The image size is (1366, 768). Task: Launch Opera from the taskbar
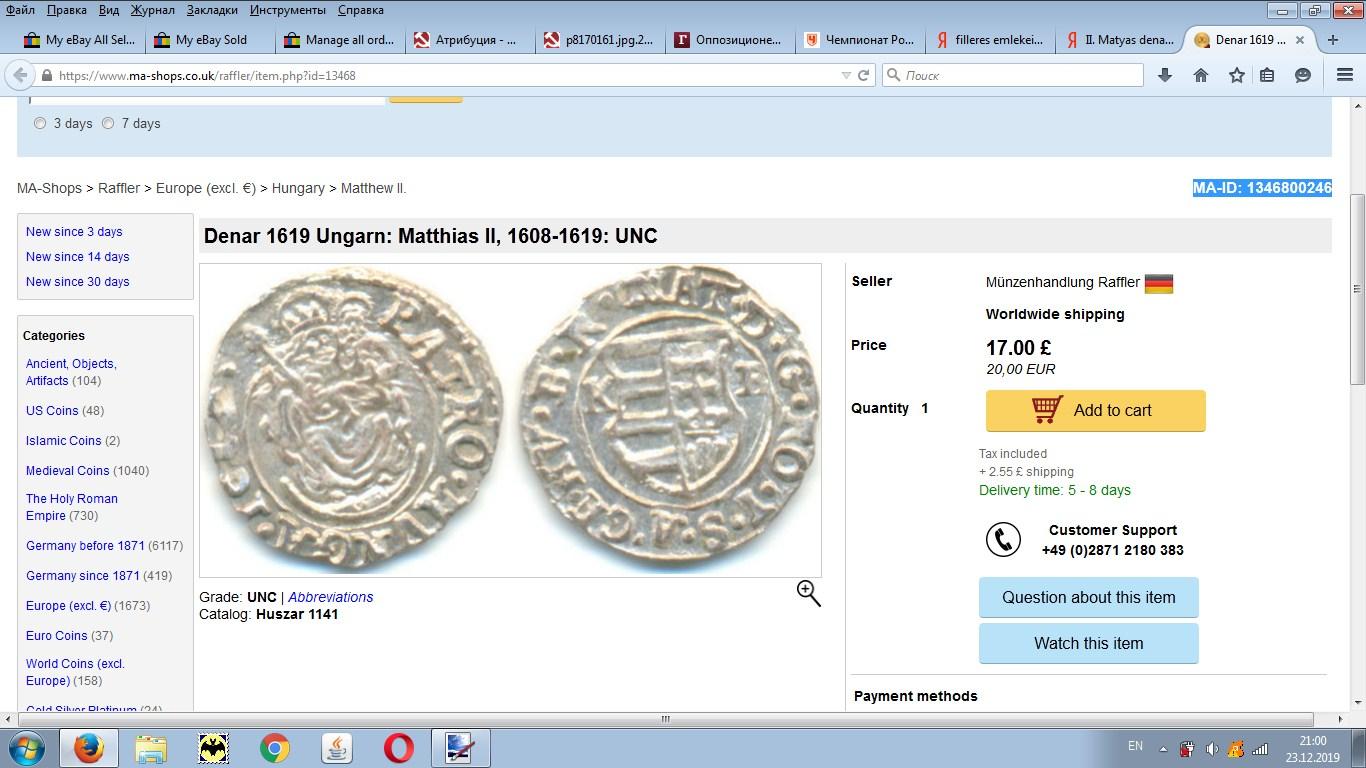pos(399,748)
